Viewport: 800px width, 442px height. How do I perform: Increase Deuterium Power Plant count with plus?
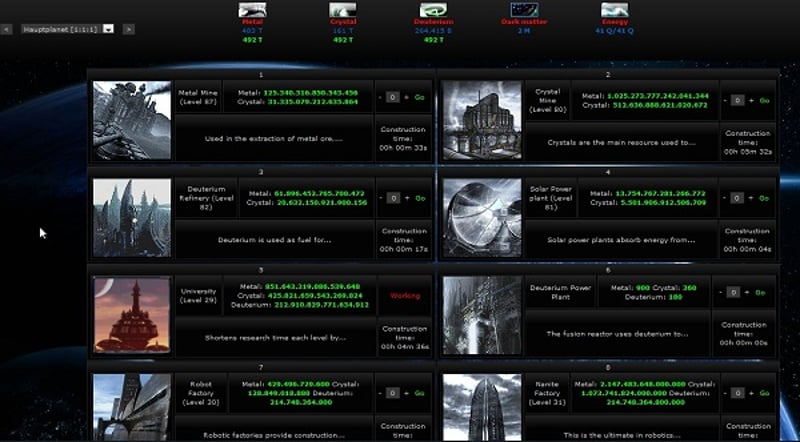[747, 292]
